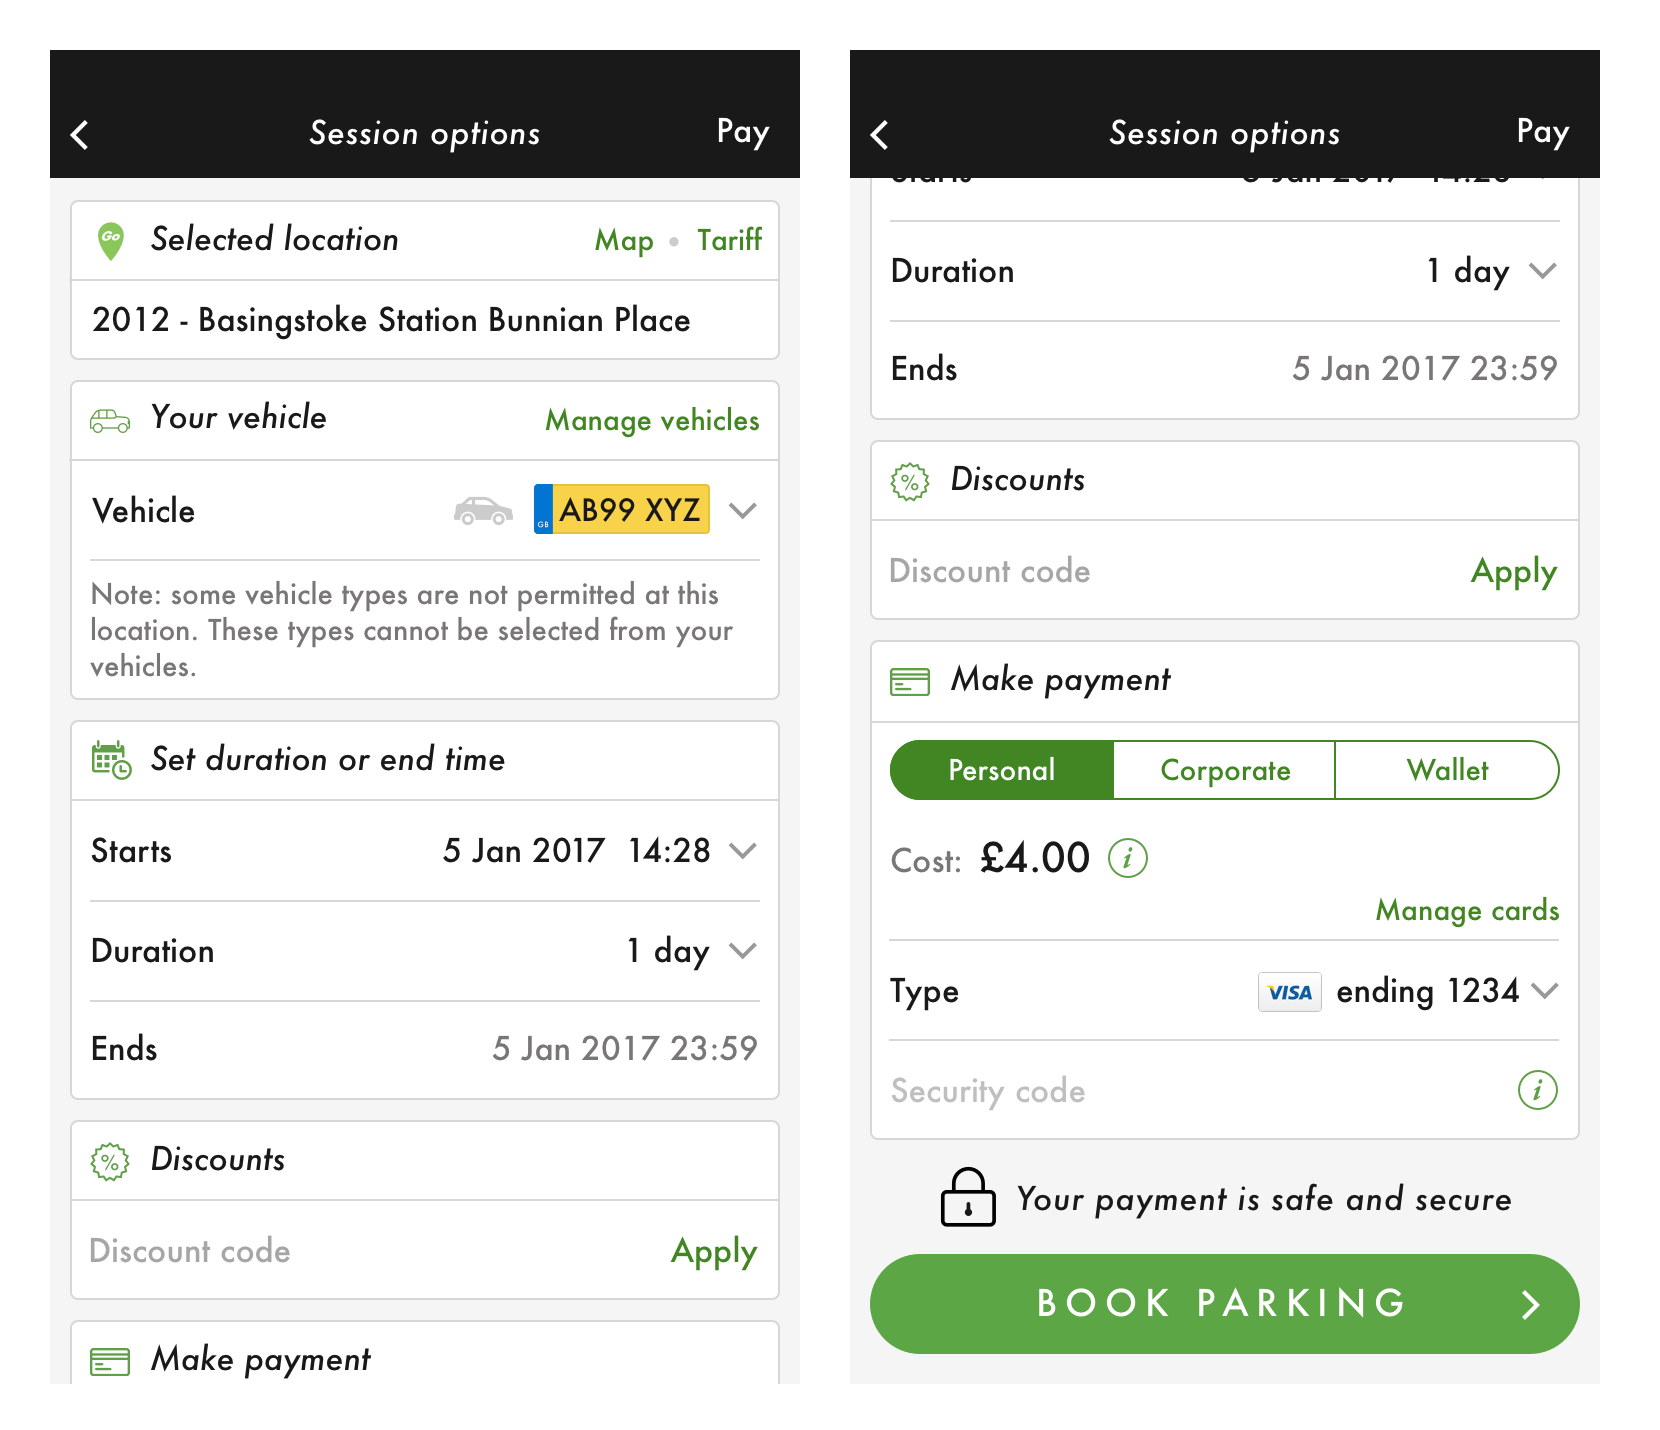The width and height of the screenshot is (1660, 1430).
Task: Click the Make payment card icon
Action: point(909,680)
